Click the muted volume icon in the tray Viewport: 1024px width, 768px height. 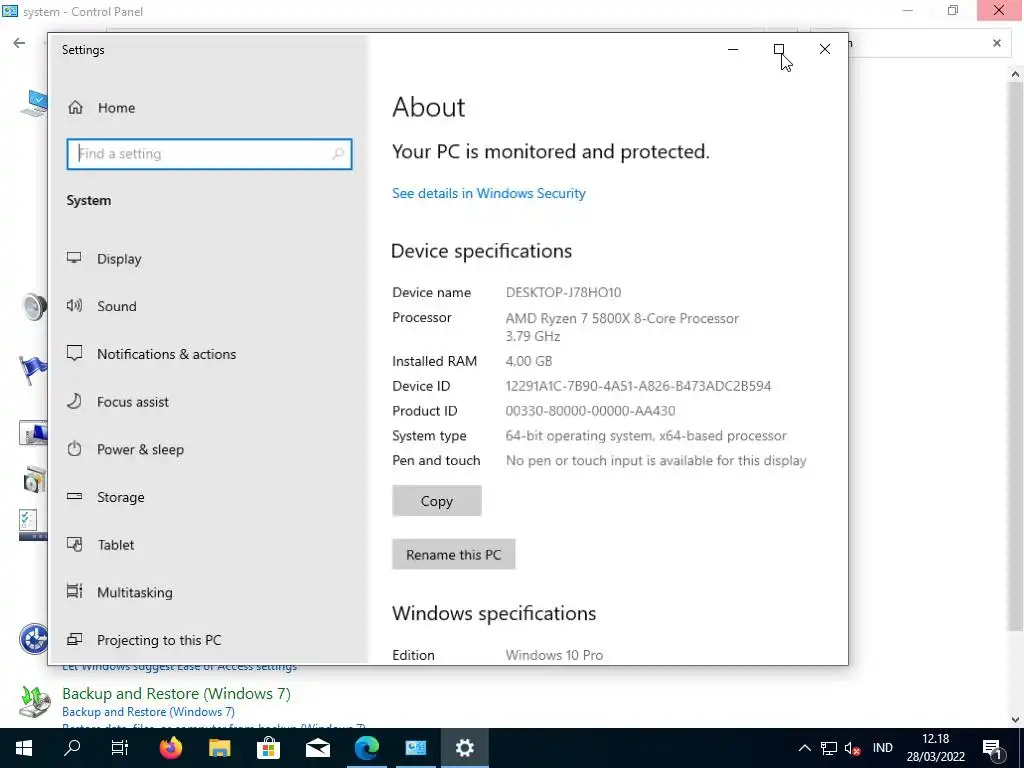[852, 748]
